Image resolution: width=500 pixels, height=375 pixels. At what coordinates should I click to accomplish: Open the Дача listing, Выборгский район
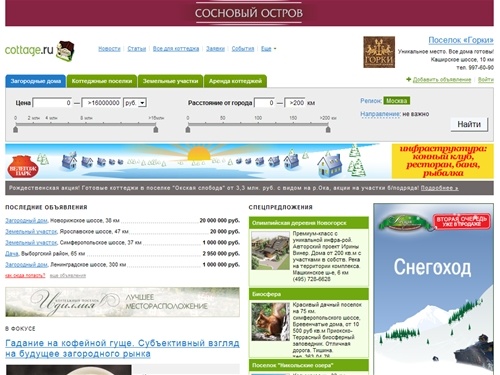coord(12,254)
